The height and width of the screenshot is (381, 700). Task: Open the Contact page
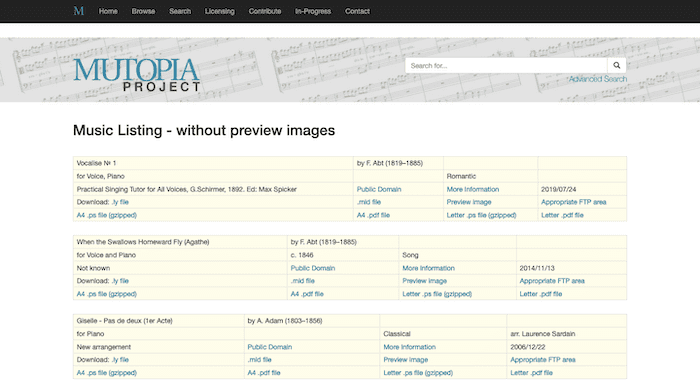tap(357, 11)
